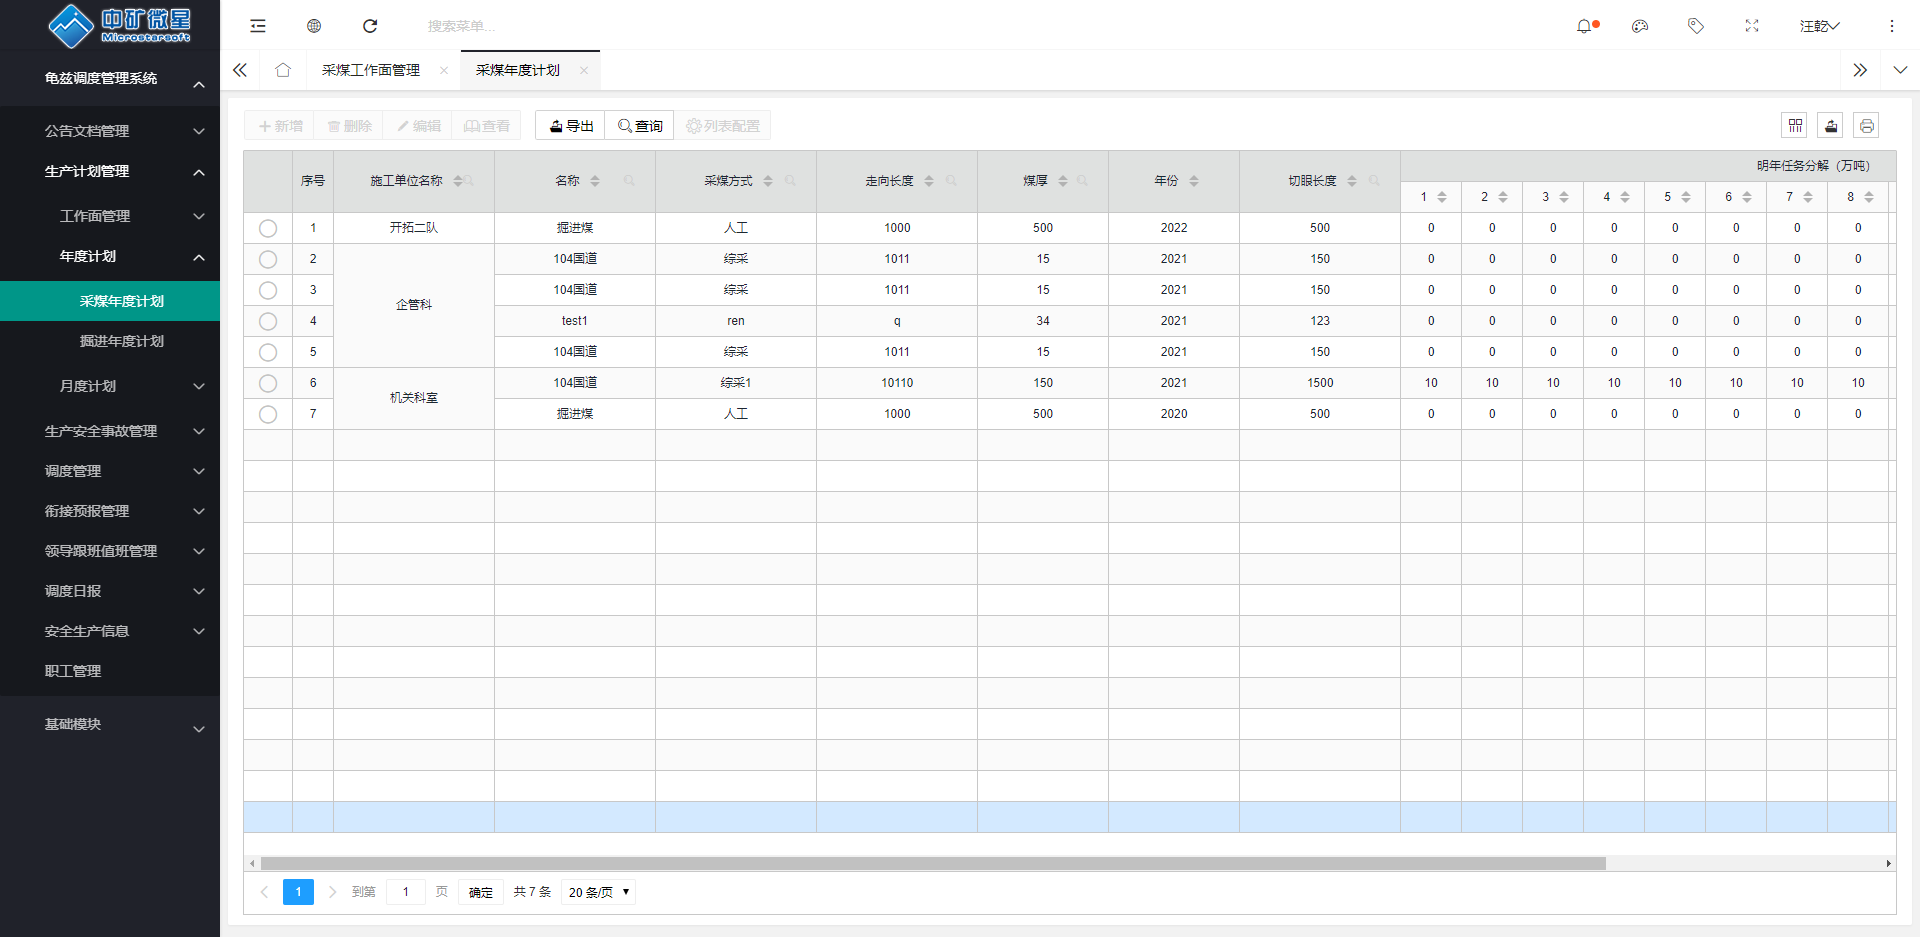Expand 公告文档管理 menu
Image resolution: width=1920 pixels, height=937 pixels.
click(x=110, y=131)
